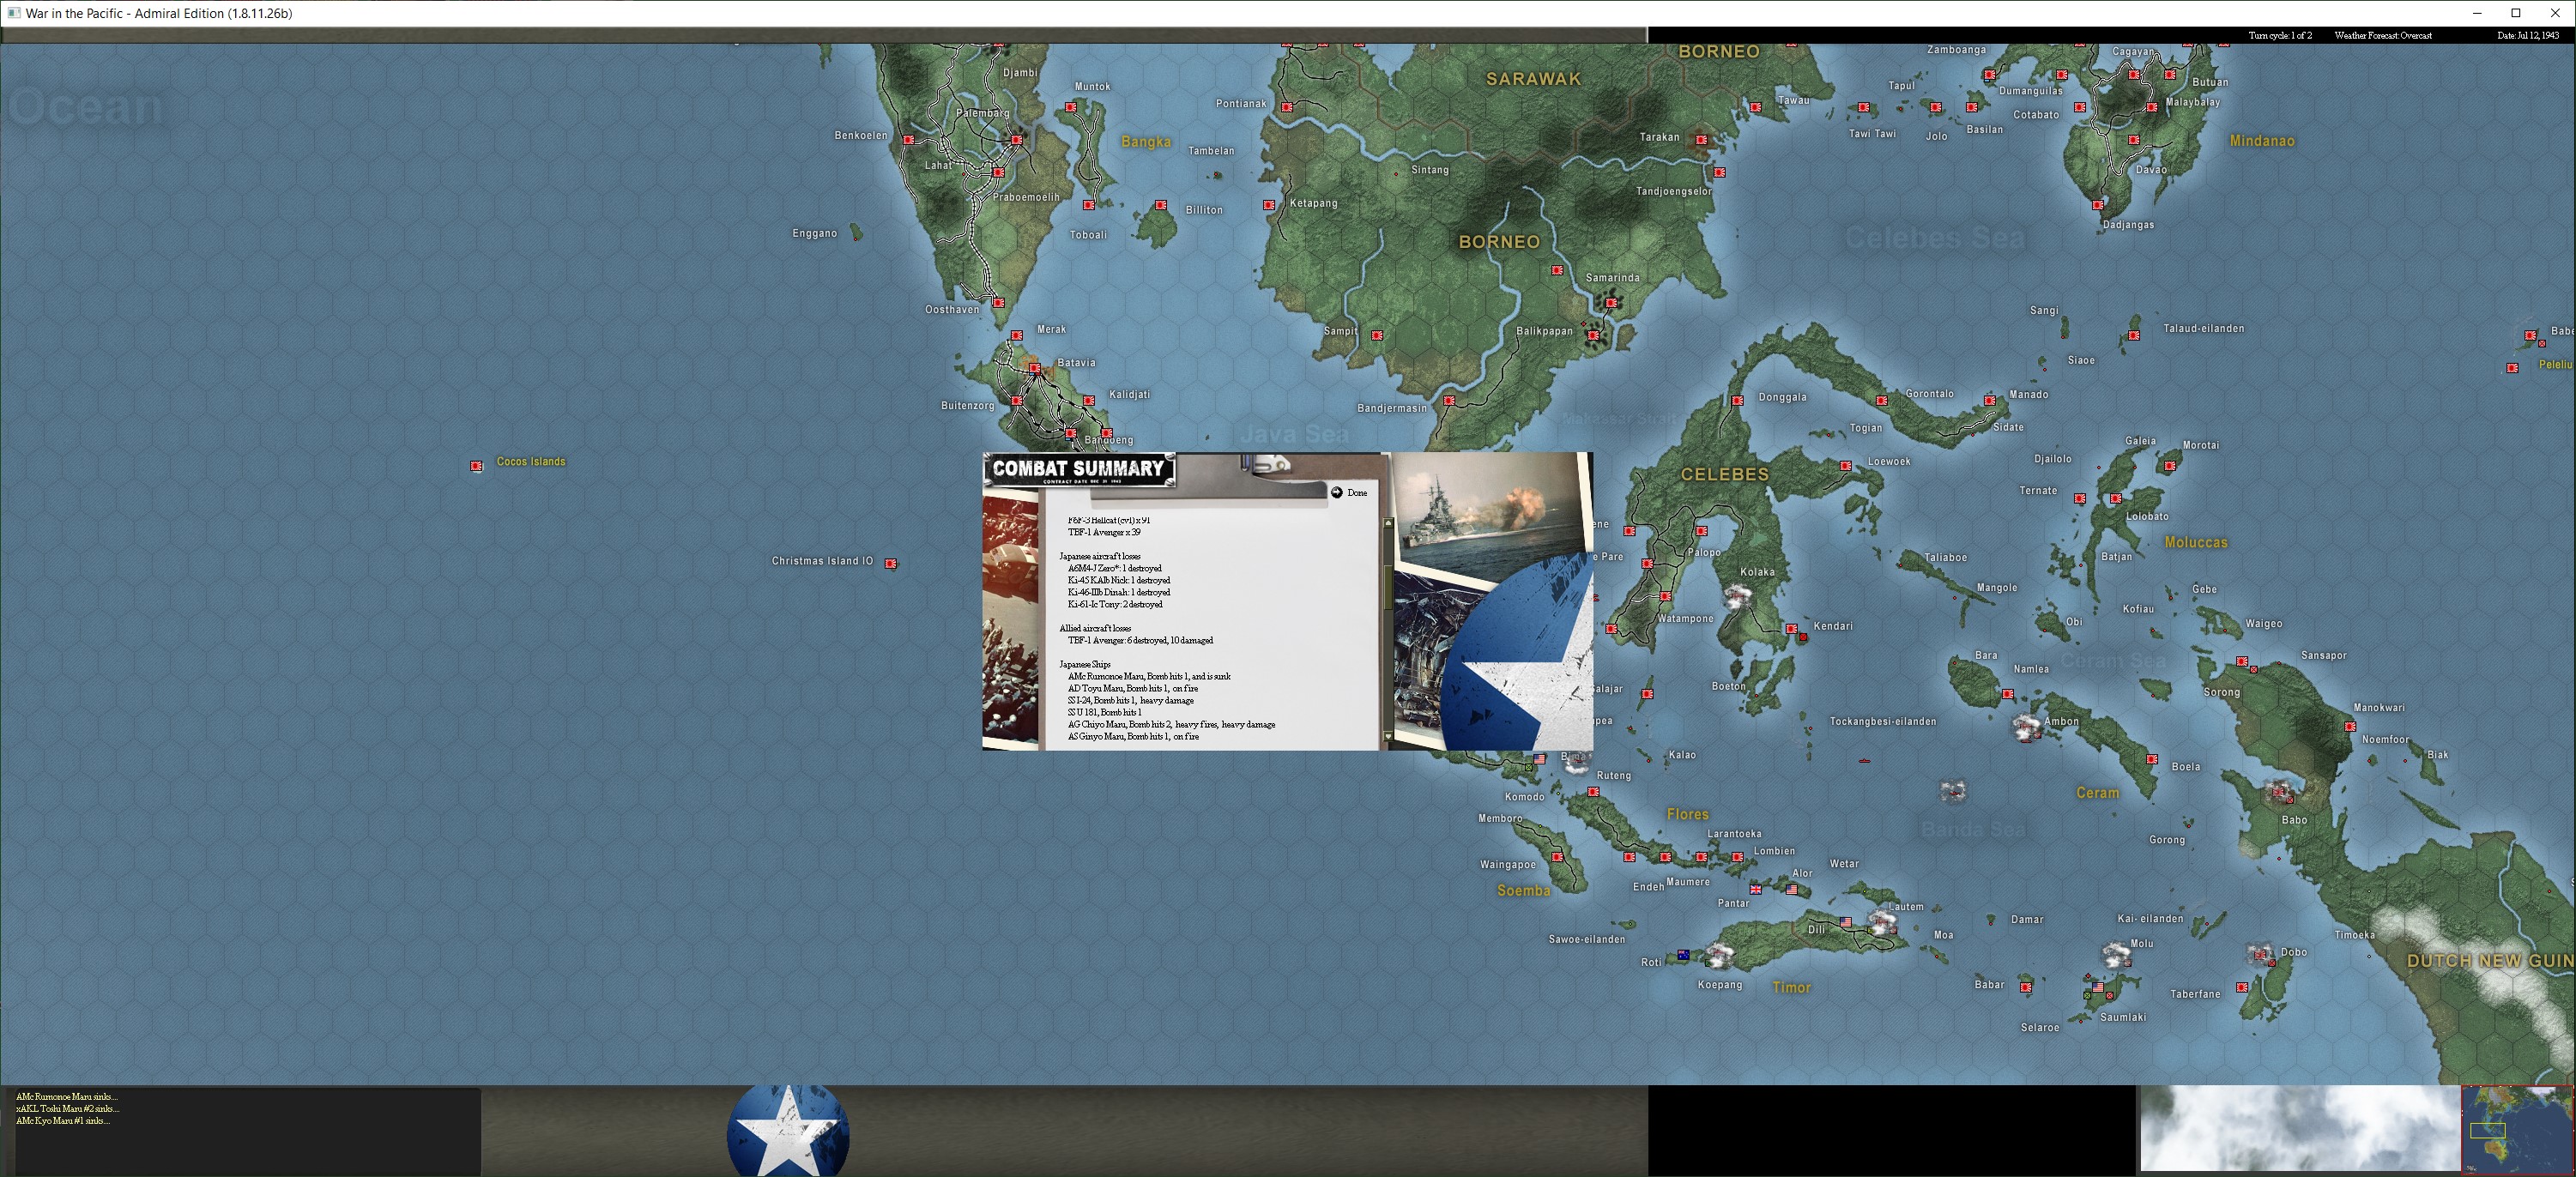Click the British flag marker near Pantar

point(1755,889)
